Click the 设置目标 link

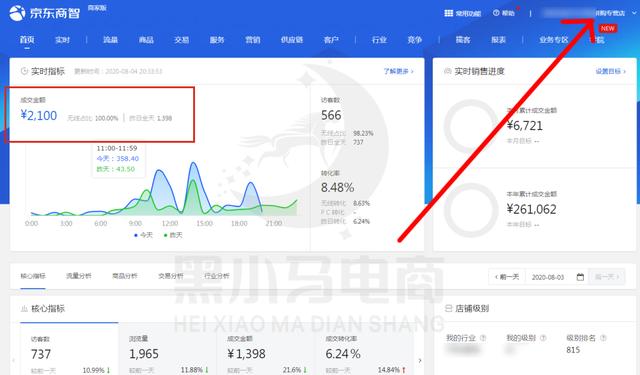[x=611, y=71]
